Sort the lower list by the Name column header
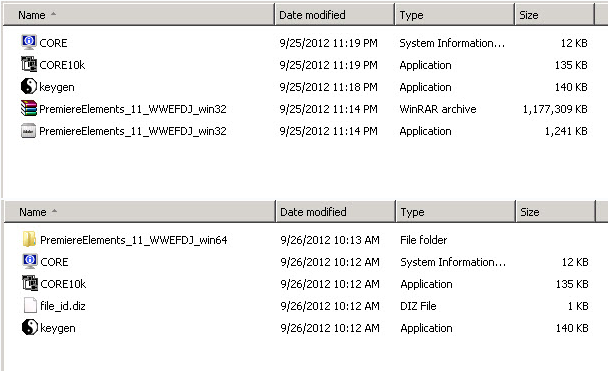 (140, 212)
